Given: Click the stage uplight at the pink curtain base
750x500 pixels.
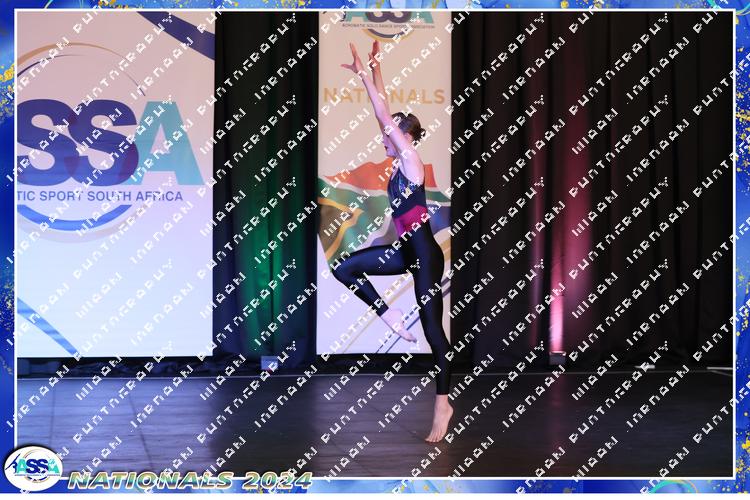Looking at the screenshot, I should [558, 356].
